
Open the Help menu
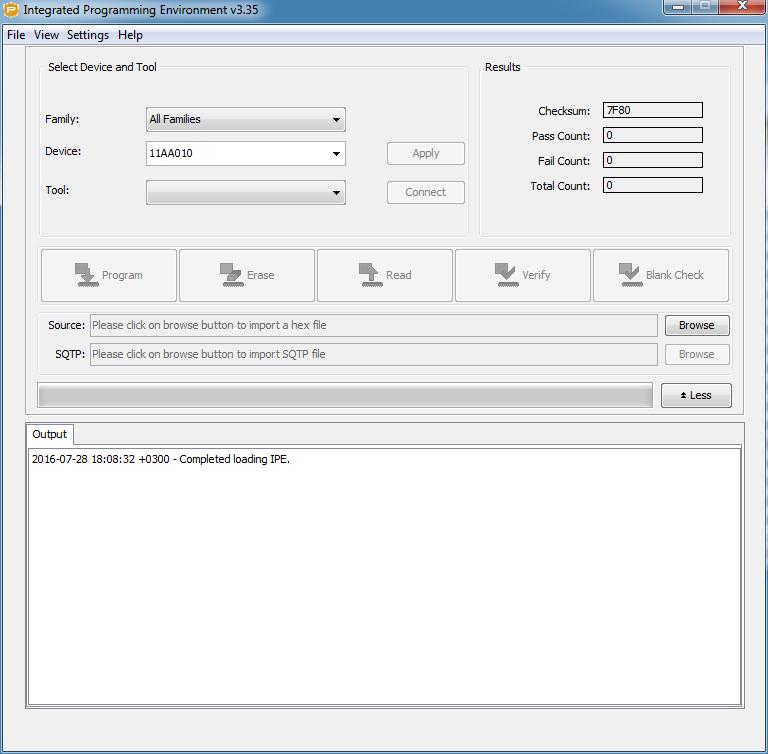(130, 35)
